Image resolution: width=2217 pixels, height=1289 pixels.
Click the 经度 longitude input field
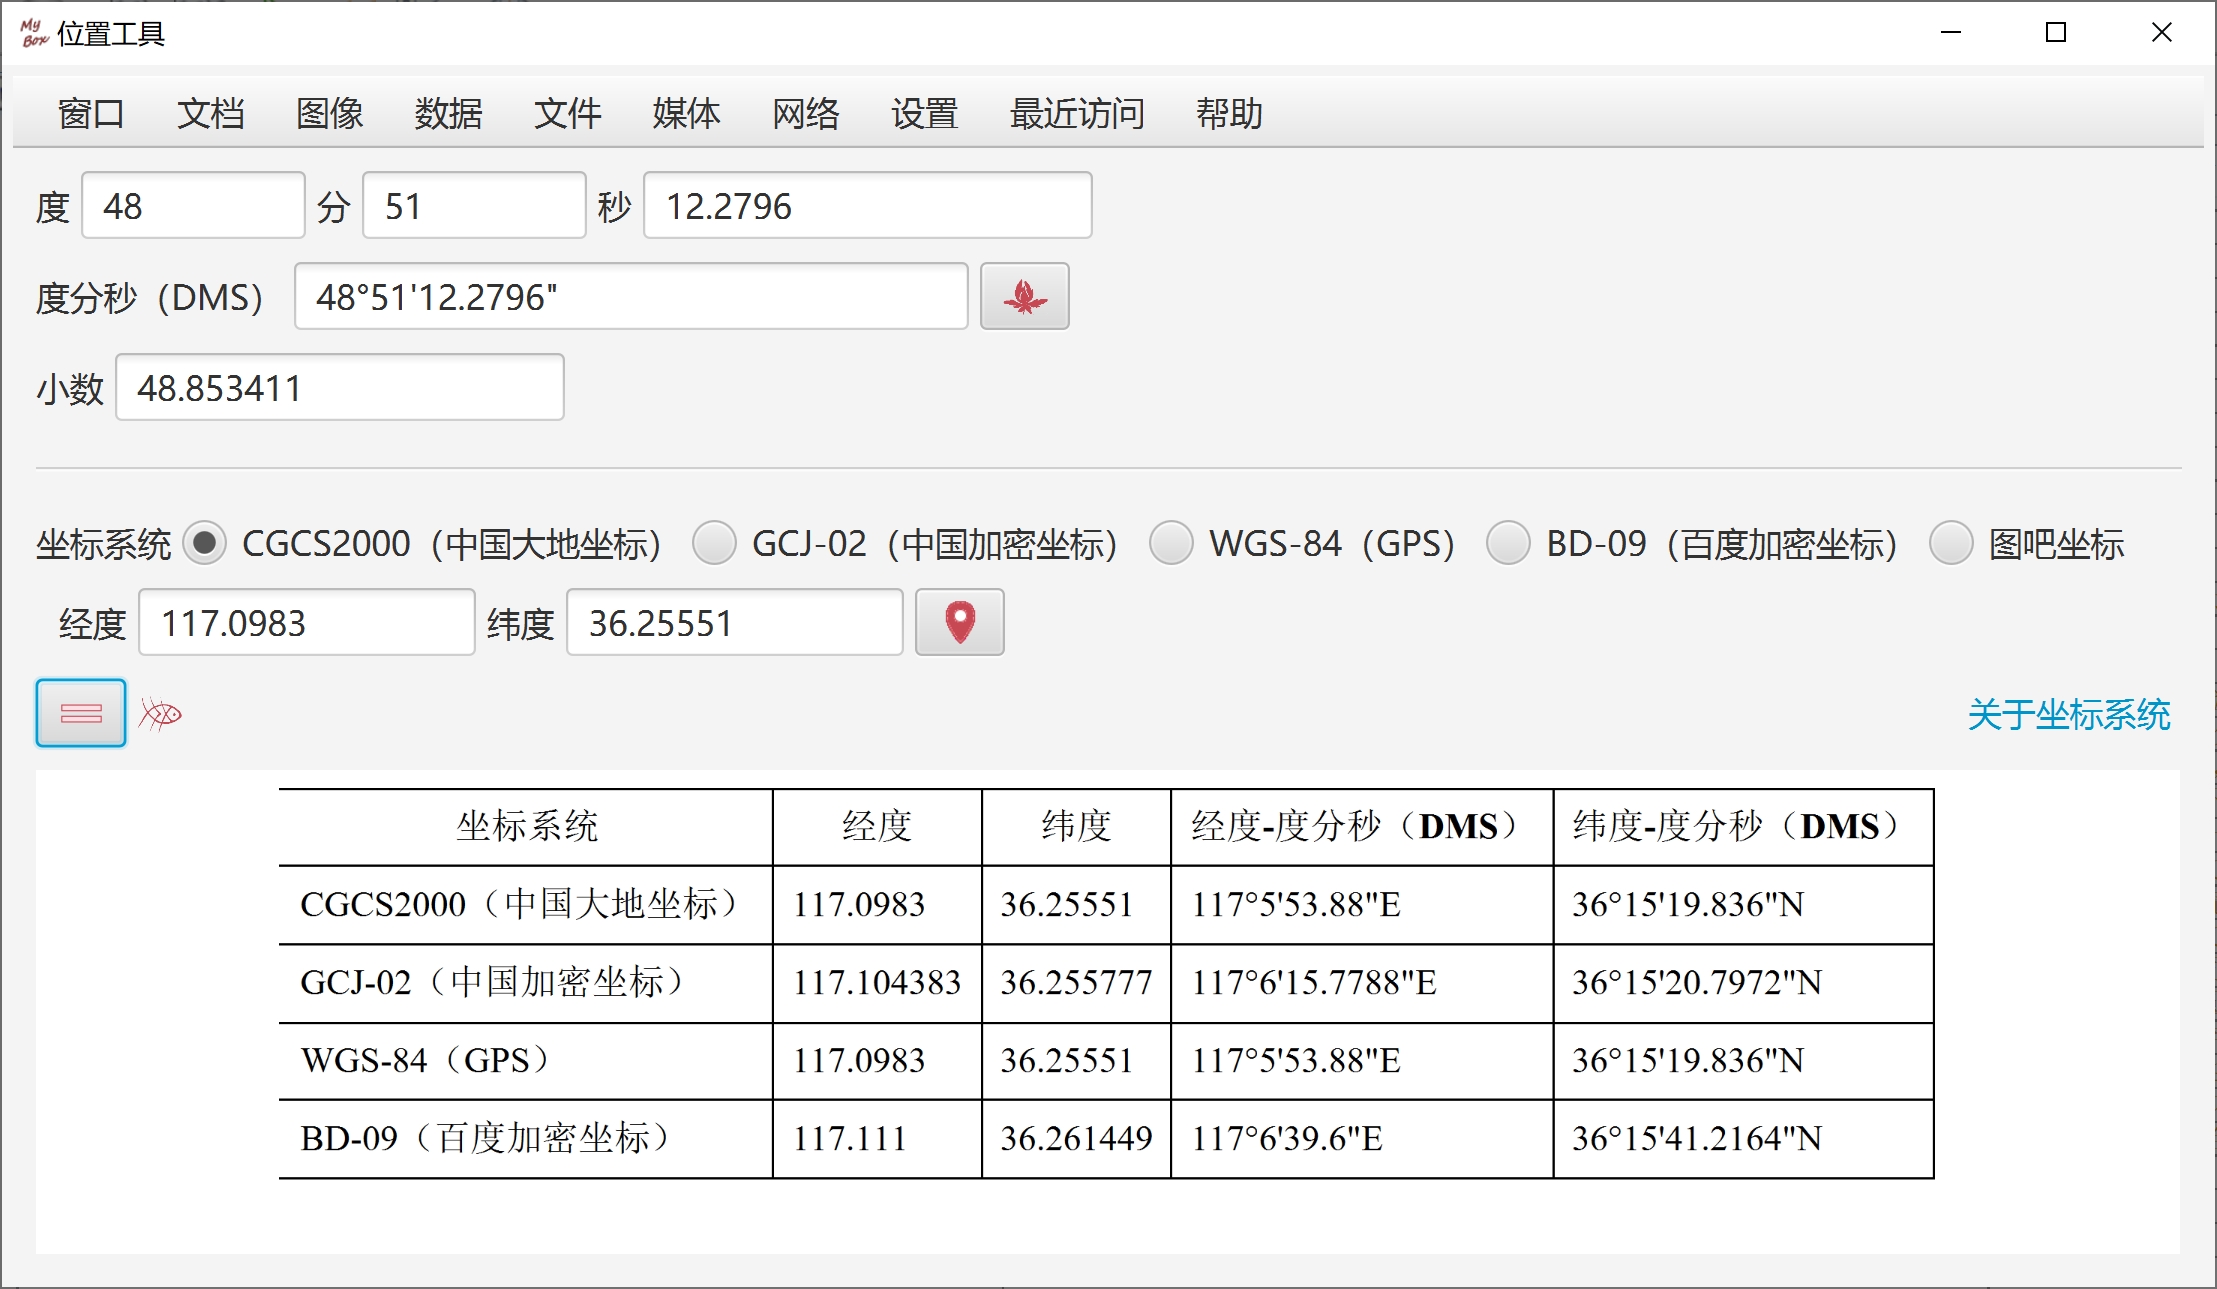click(x=307, y=622)
